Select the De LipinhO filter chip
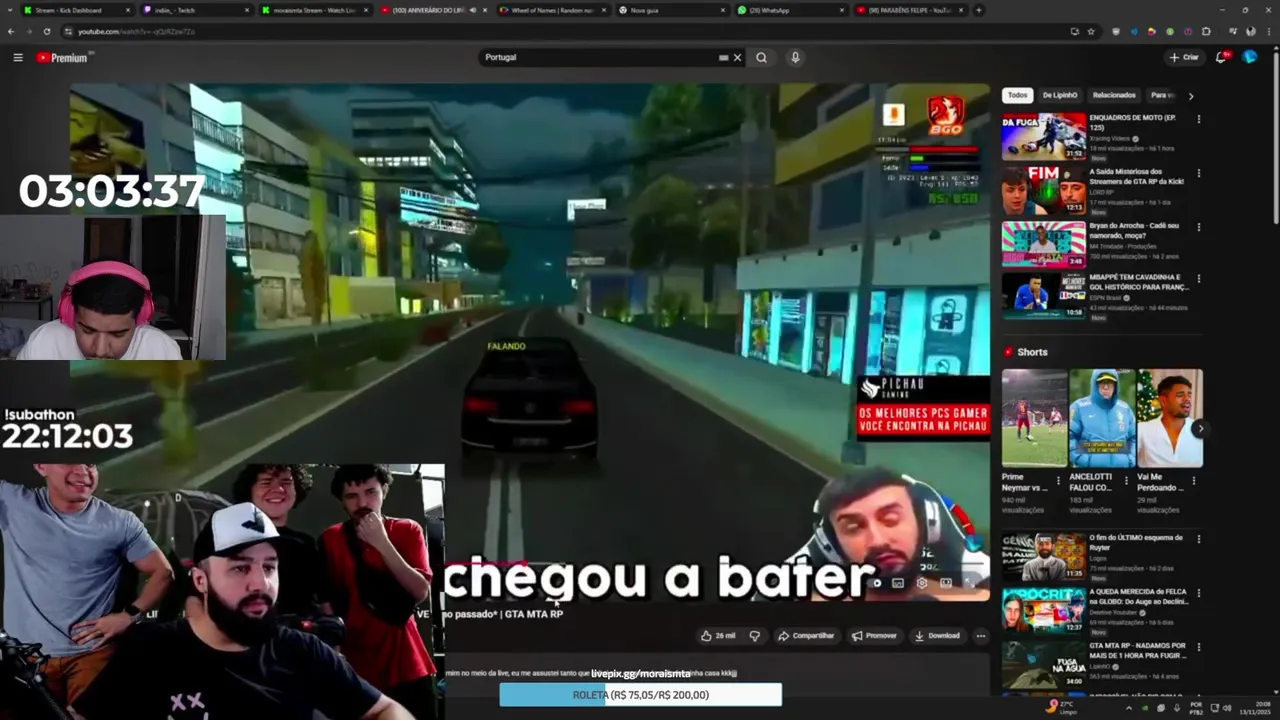This screenshot has width=1280, height=720. pyautogui.click(x=1060, y=95)
